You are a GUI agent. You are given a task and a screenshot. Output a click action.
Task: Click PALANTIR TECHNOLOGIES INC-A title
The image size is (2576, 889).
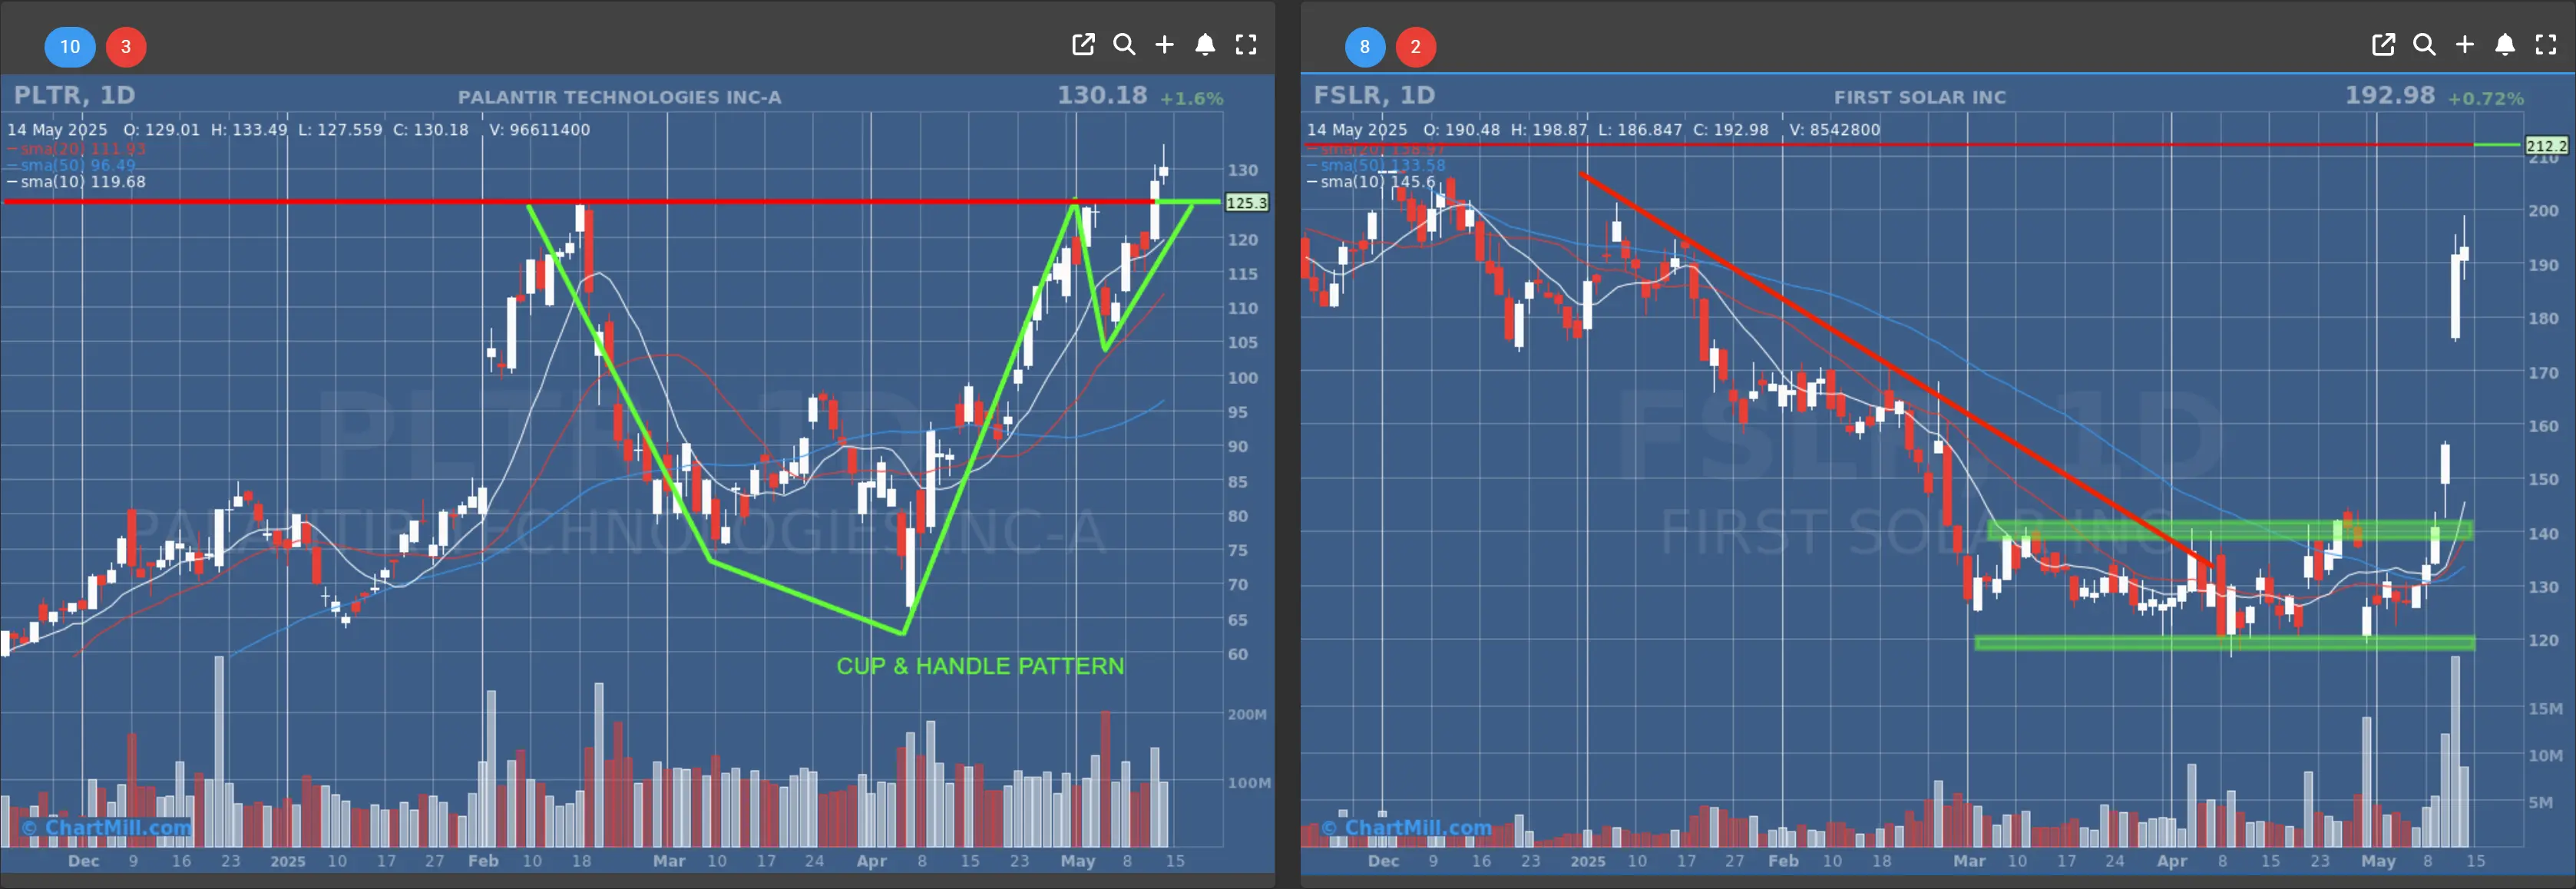tap(620, 97)
